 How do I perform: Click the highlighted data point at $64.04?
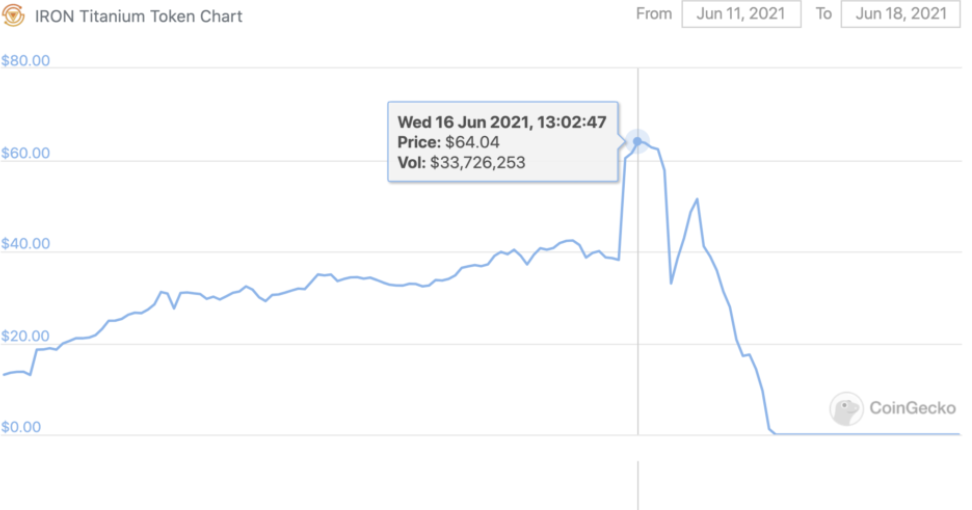637,141
